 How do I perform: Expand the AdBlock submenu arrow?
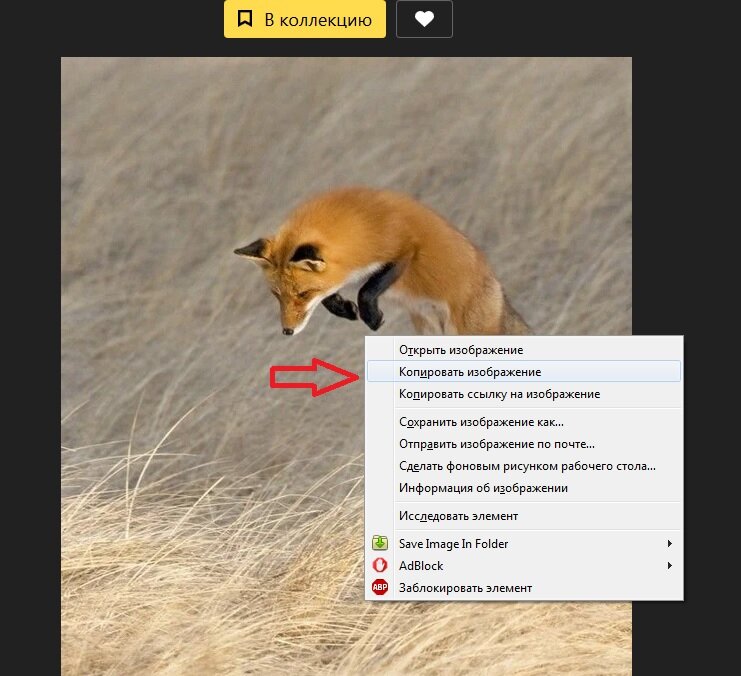(669, 566)
